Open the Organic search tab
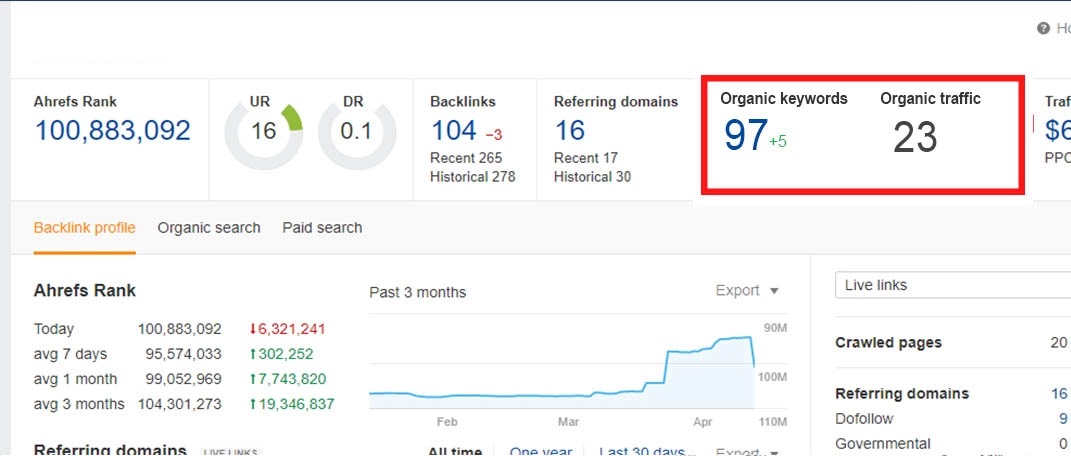 (208, 228)
